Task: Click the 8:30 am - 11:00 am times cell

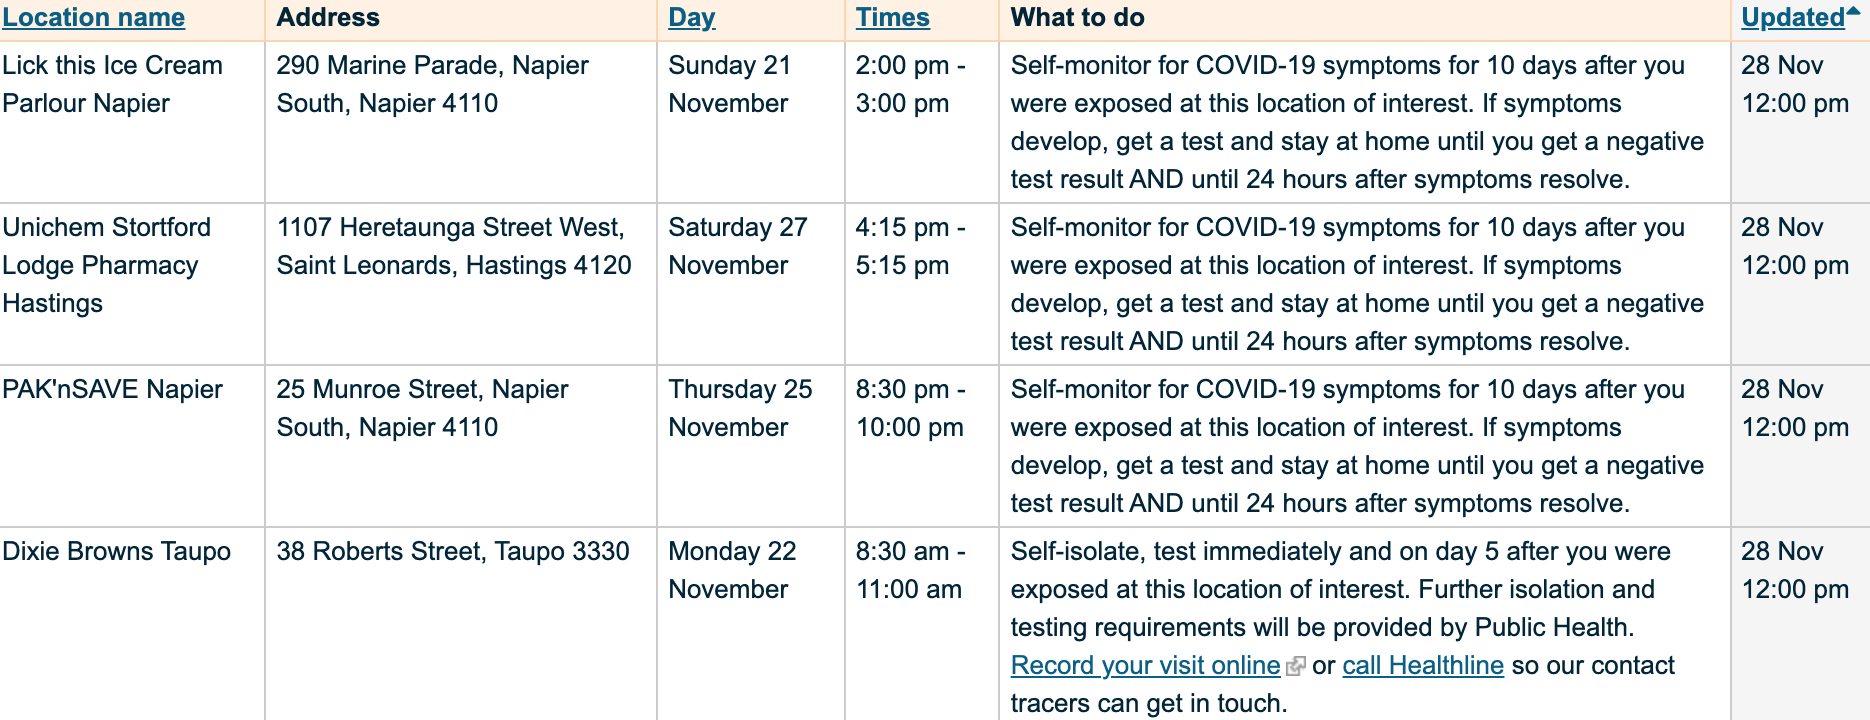Action: (922, 624)
